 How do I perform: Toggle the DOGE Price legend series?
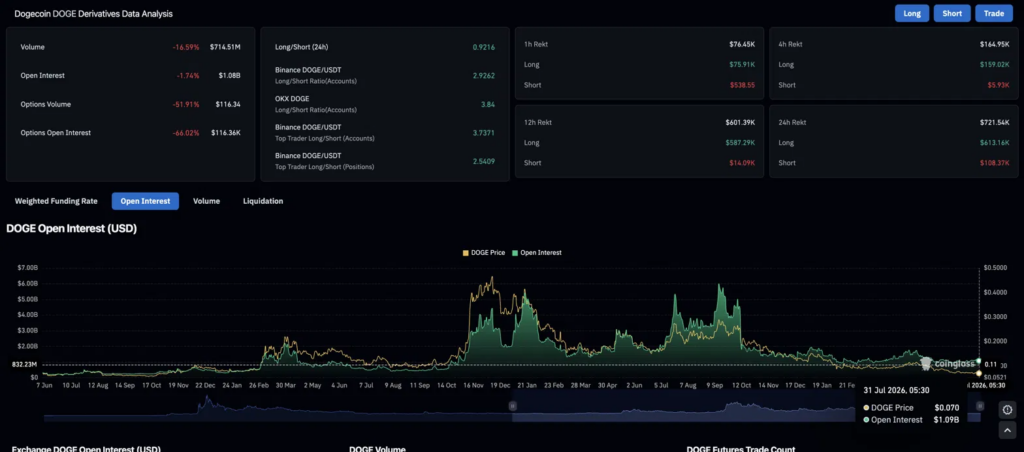(483, 252)
